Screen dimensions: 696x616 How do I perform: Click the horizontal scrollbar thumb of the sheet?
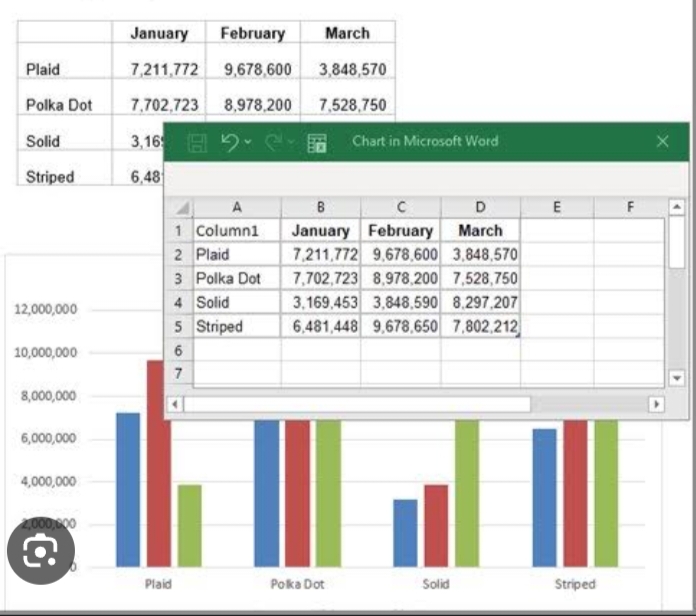(357, 404)
